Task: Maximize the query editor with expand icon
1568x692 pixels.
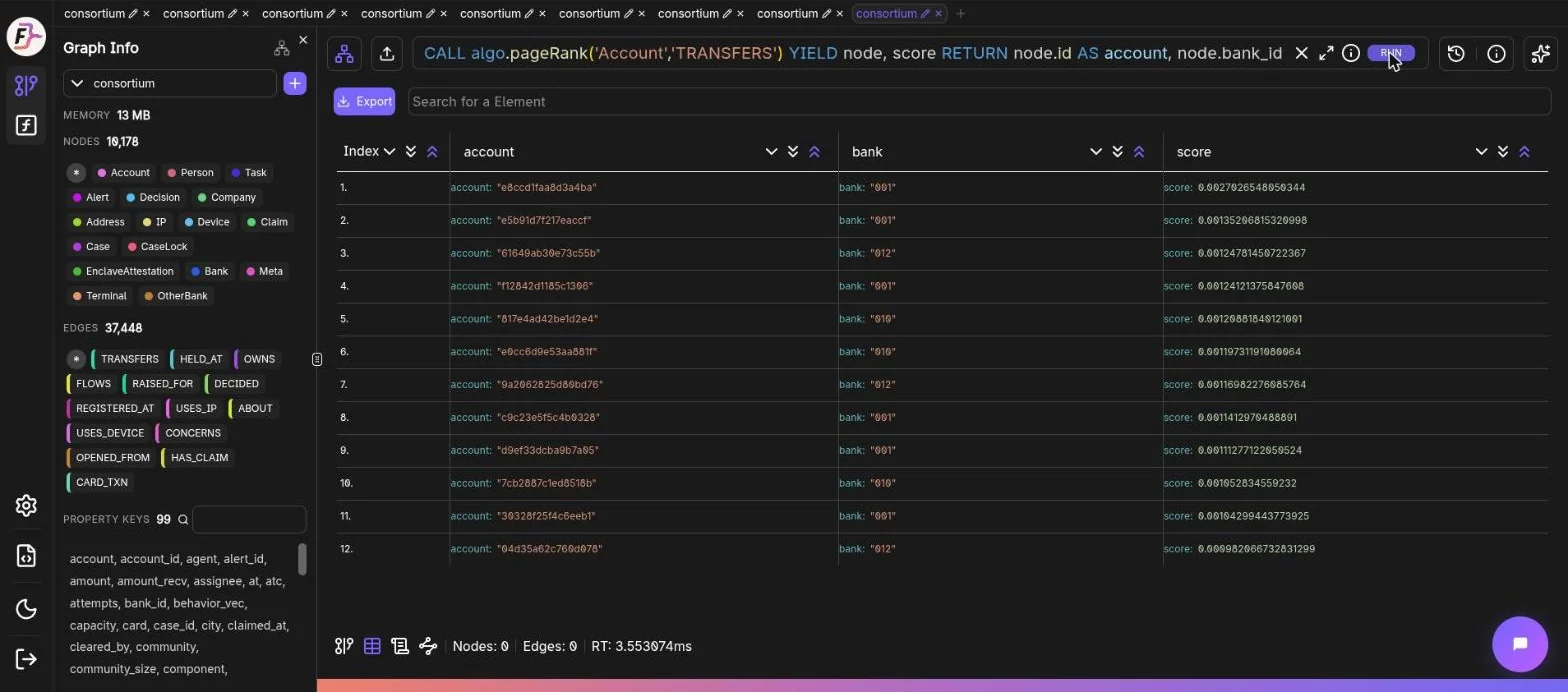Action: click(x=1326, y=53)
